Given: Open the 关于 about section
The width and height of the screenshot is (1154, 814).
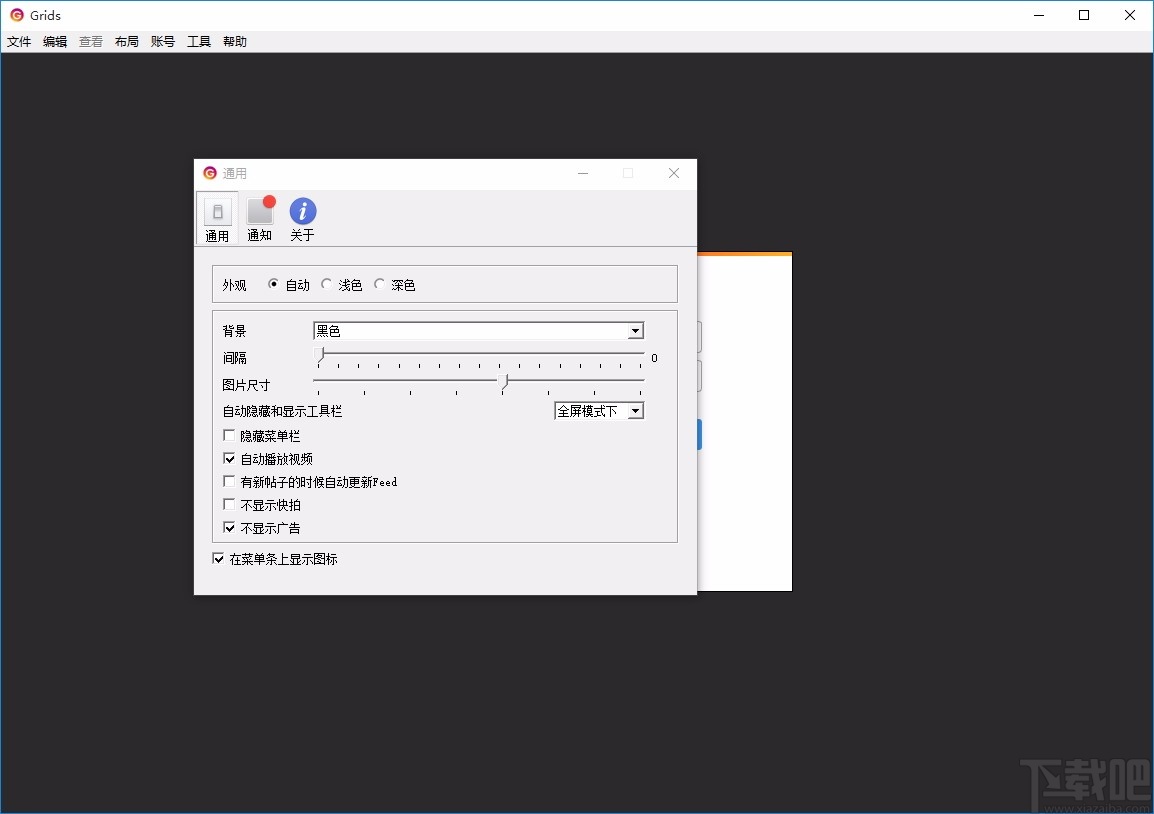Looking at the screenshot, I should (x=301, y=217).
